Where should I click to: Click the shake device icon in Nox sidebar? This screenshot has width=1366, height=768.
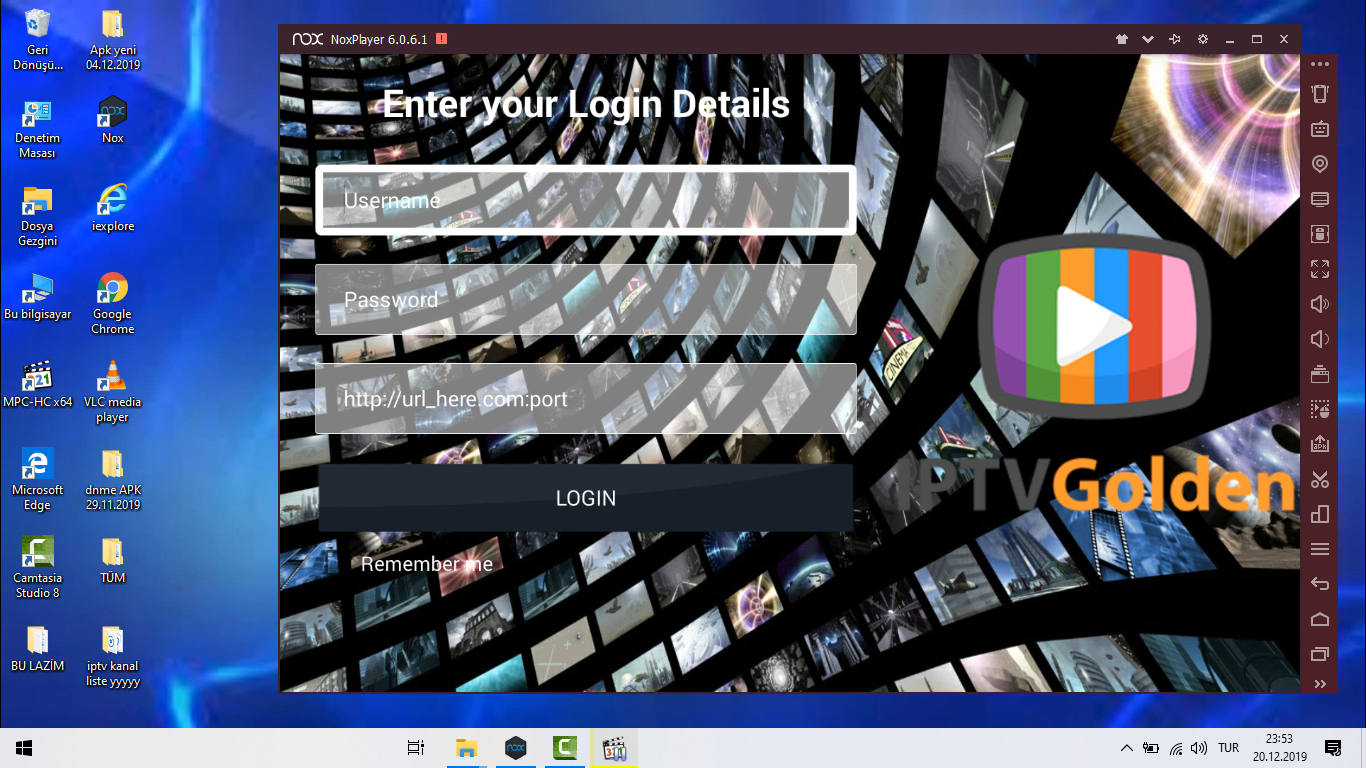1320,94
